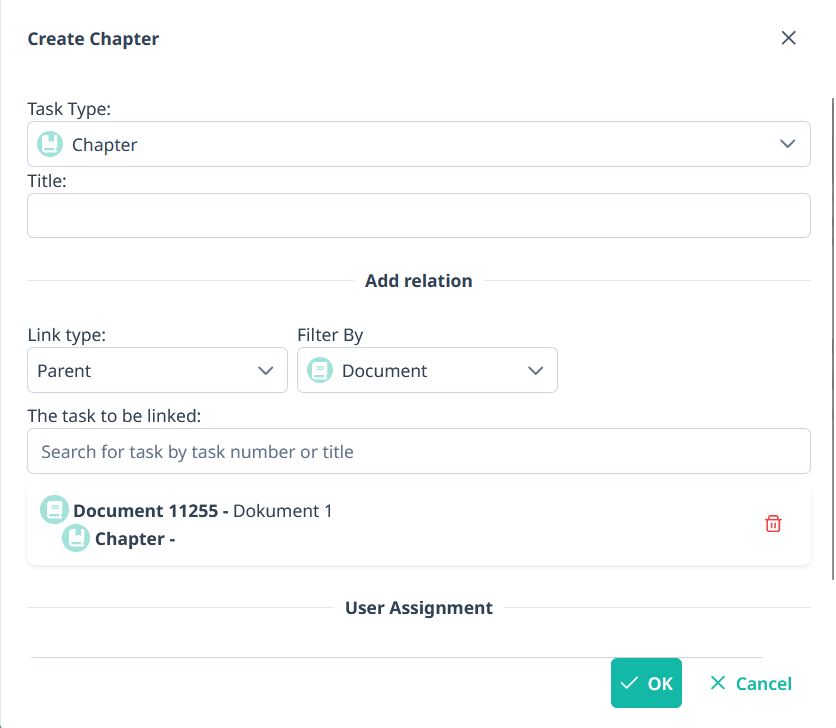Screen dimensions: 836x728
Task: Click the Chapter icon in Task Type field
Action: click(50, 145)
